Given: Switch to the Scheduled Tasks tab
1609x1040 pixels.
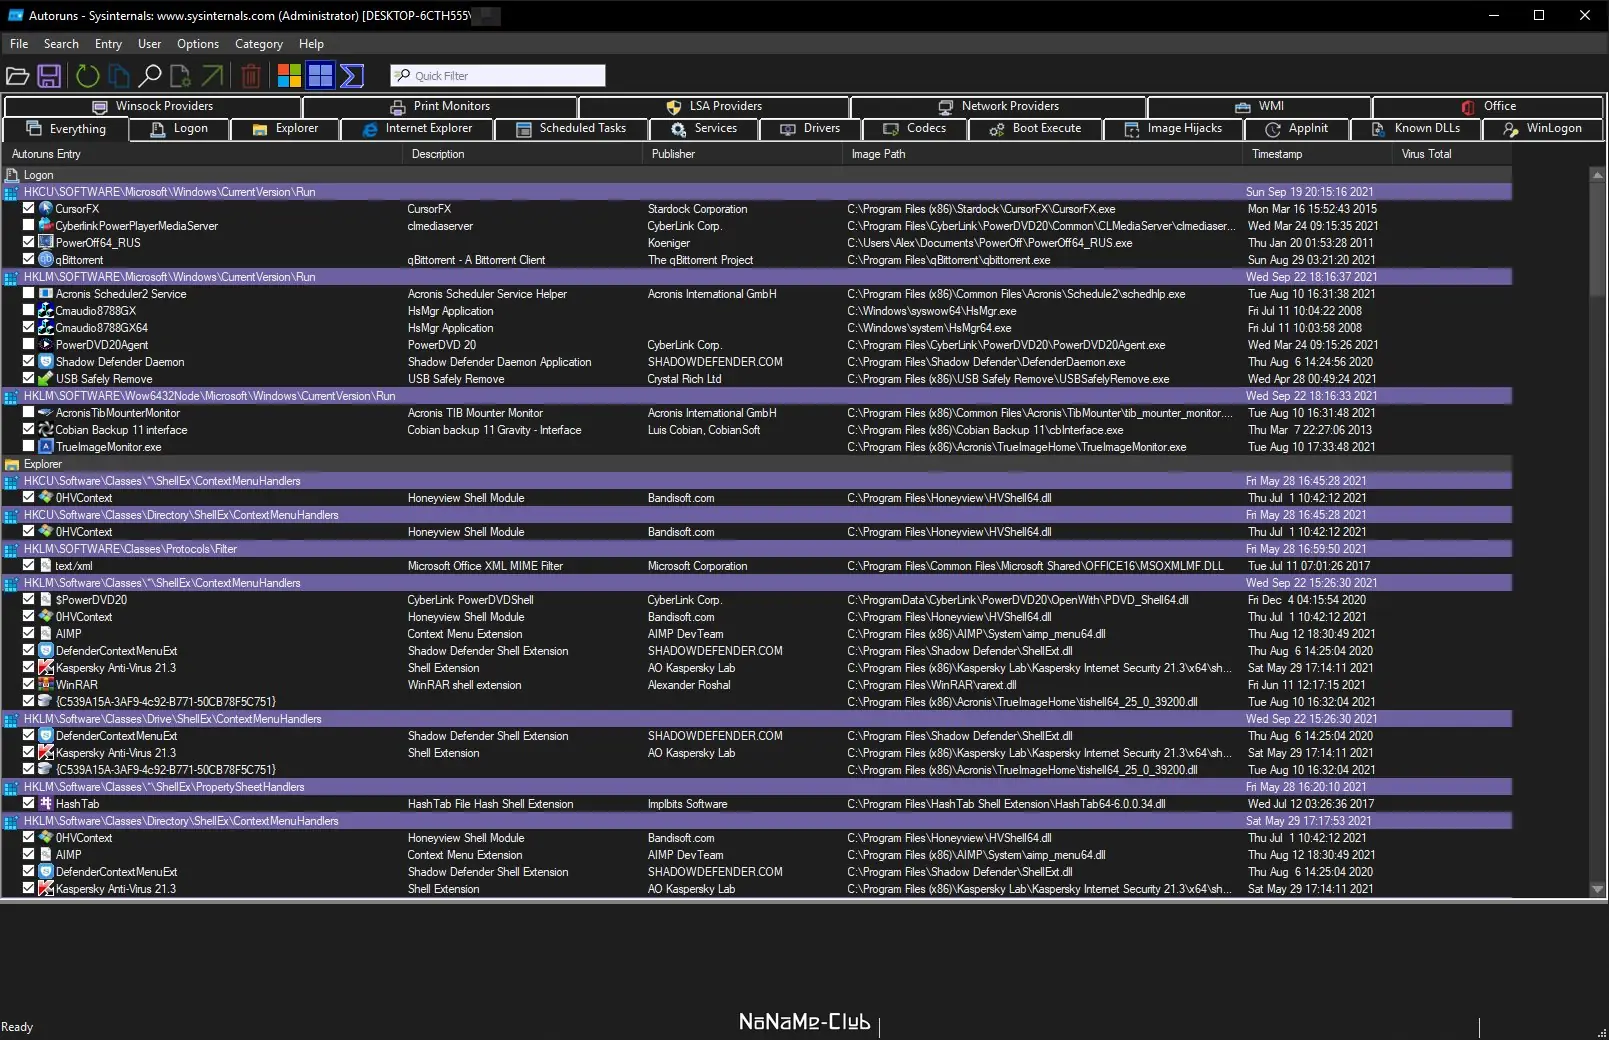Looking at the screenshot, I should click(570, 129).
